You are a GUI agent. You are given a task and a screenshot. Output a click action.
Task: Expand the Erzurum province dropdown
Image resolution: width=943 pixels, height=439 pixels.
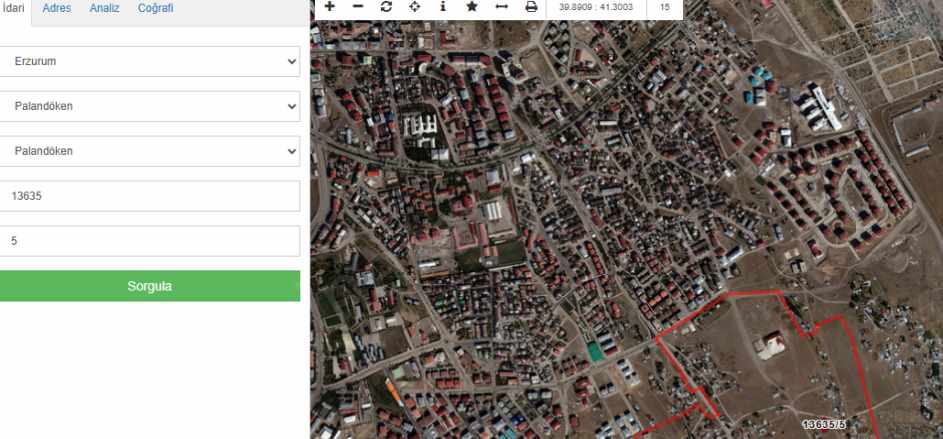click(149, 61)
